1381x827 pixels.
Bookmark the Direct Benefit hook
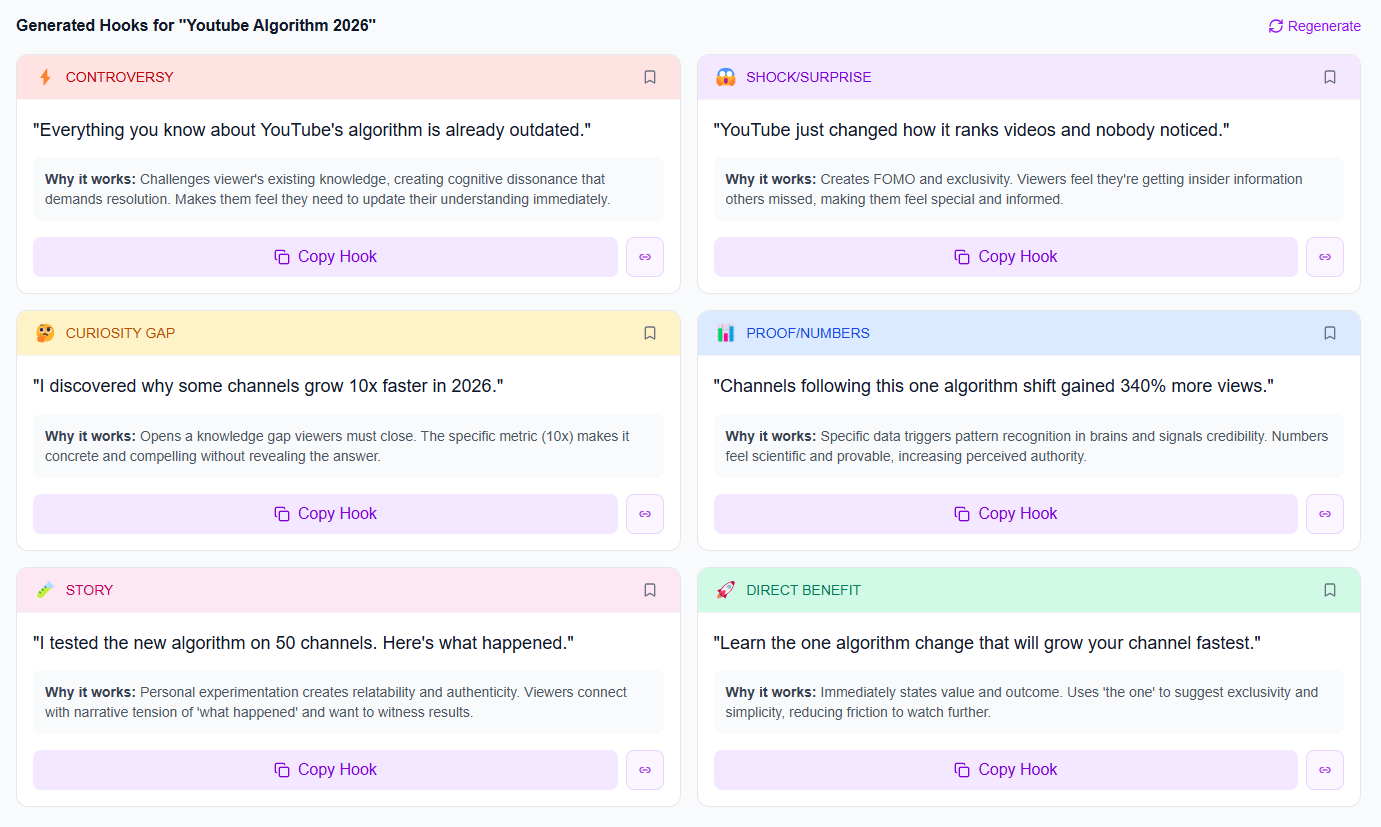[1330, 590]
